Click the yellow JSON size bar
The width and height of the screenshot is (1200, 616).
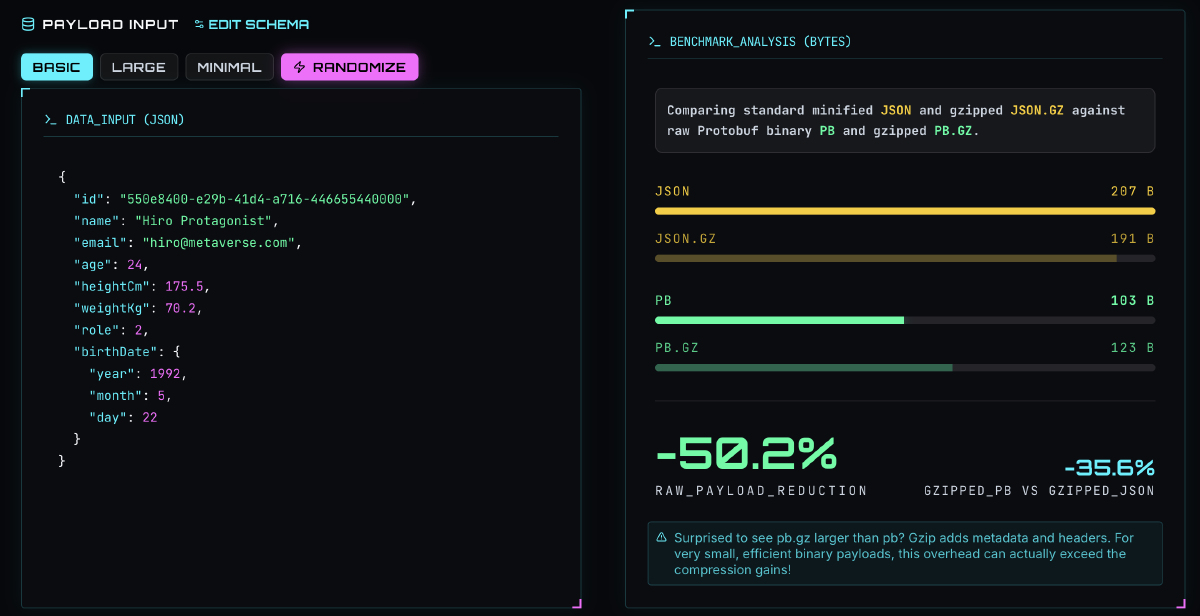pos(905,211)
